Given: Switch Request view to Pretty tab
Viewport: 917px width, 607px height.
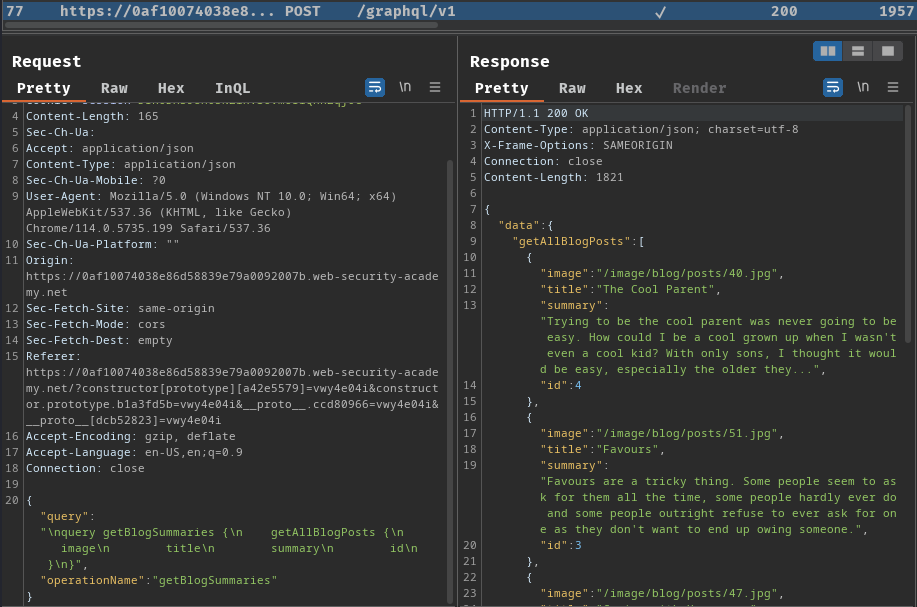Looking at the screenshot, I should click(43, 88).
